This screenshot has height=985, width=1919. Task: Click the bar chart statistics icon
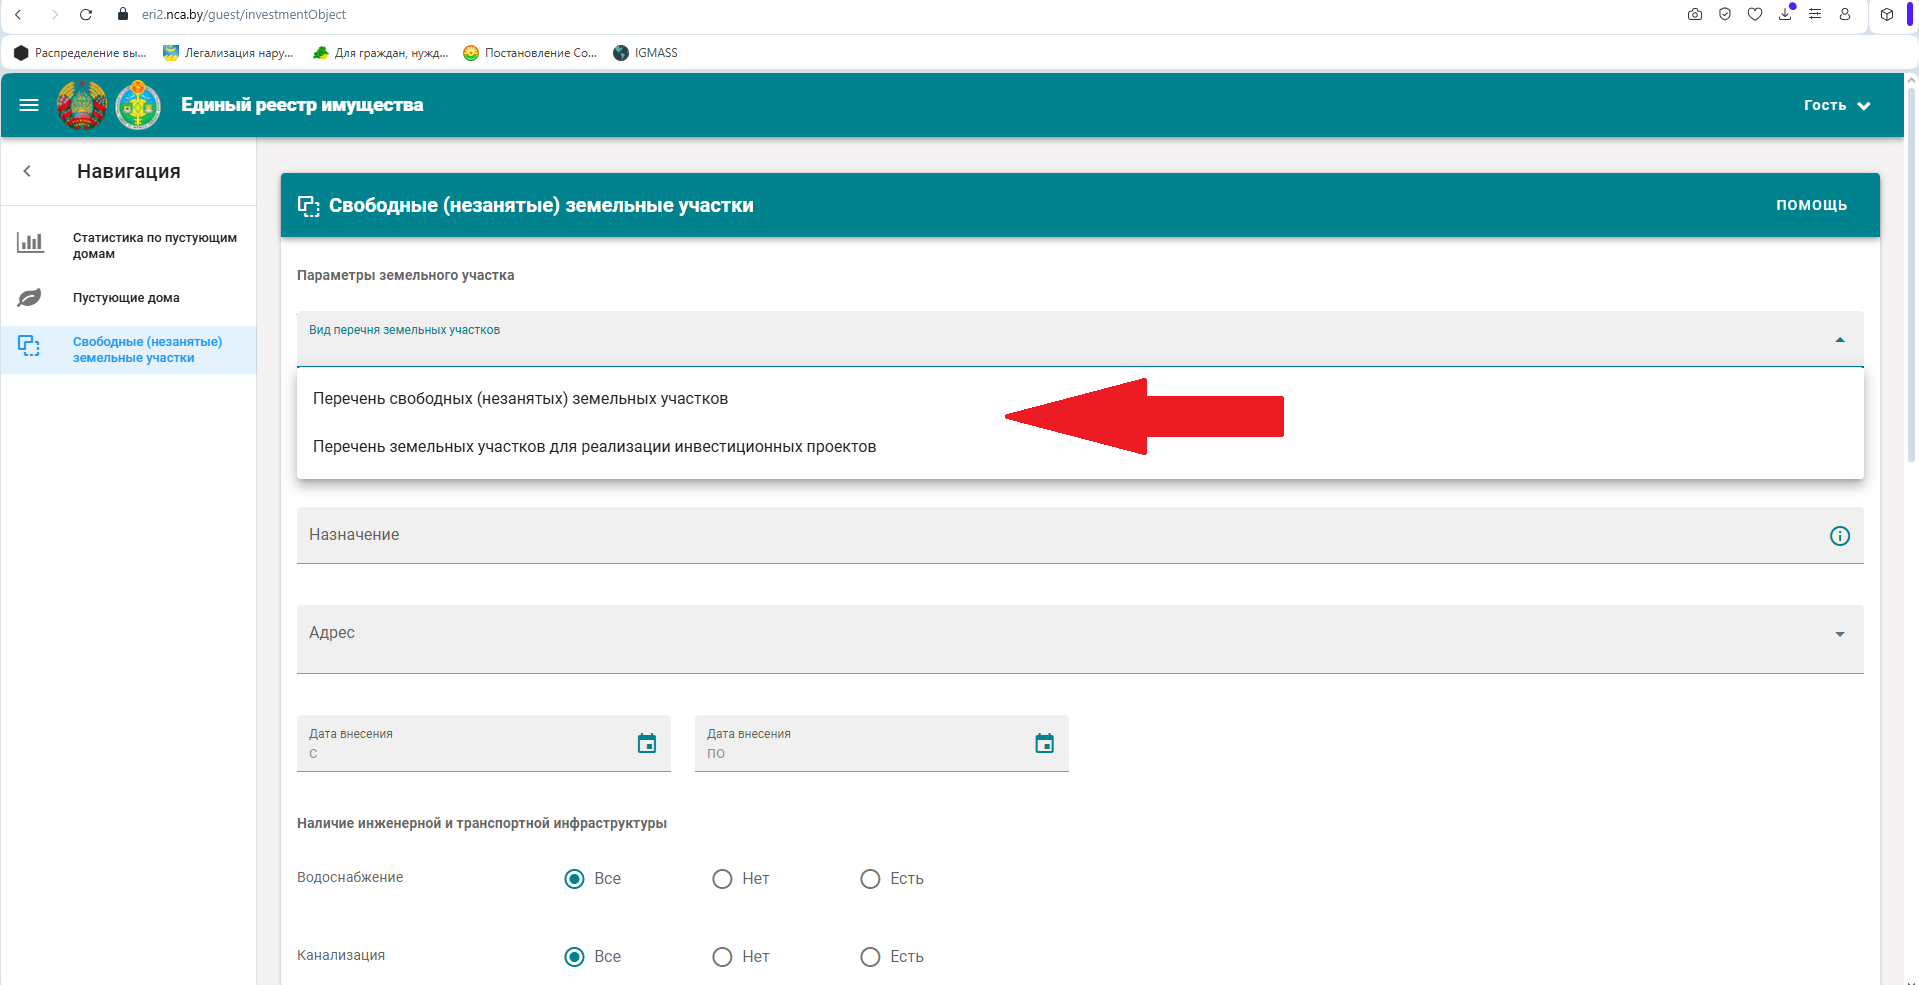click(x=30, y=242)
